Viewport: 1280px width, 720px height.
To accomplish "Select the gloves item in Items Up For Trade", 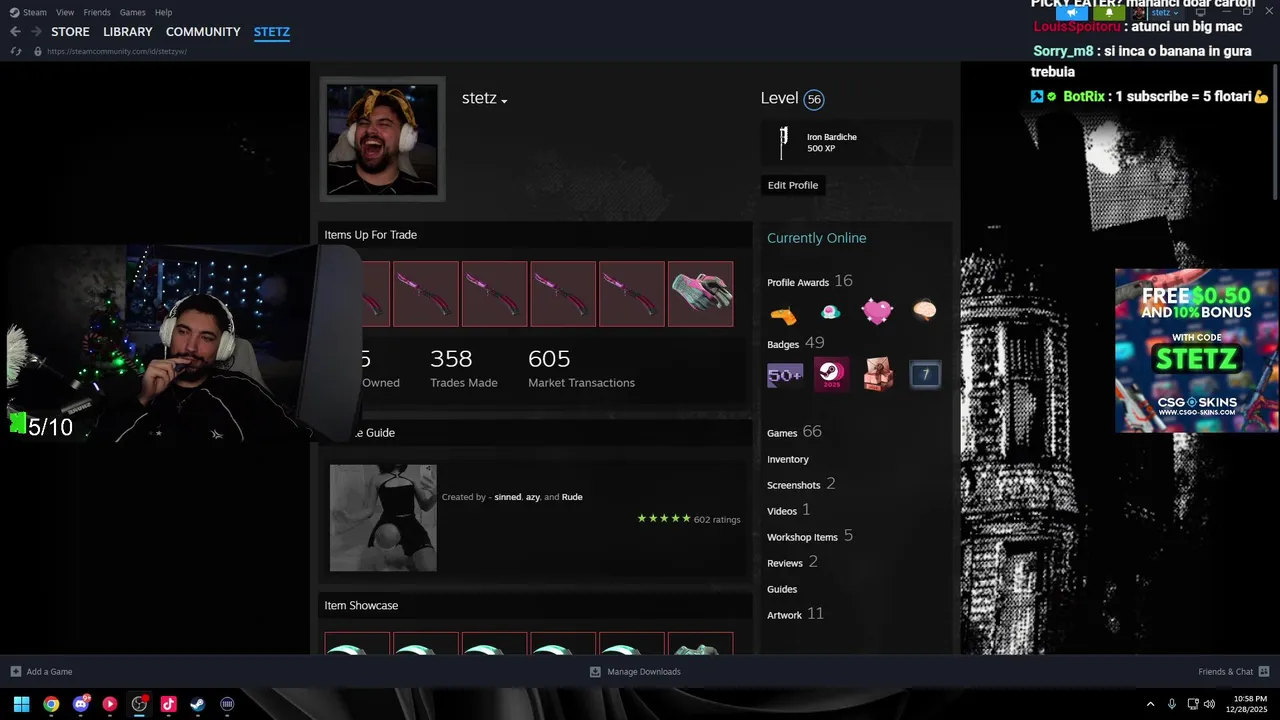I will click(700, 294).
